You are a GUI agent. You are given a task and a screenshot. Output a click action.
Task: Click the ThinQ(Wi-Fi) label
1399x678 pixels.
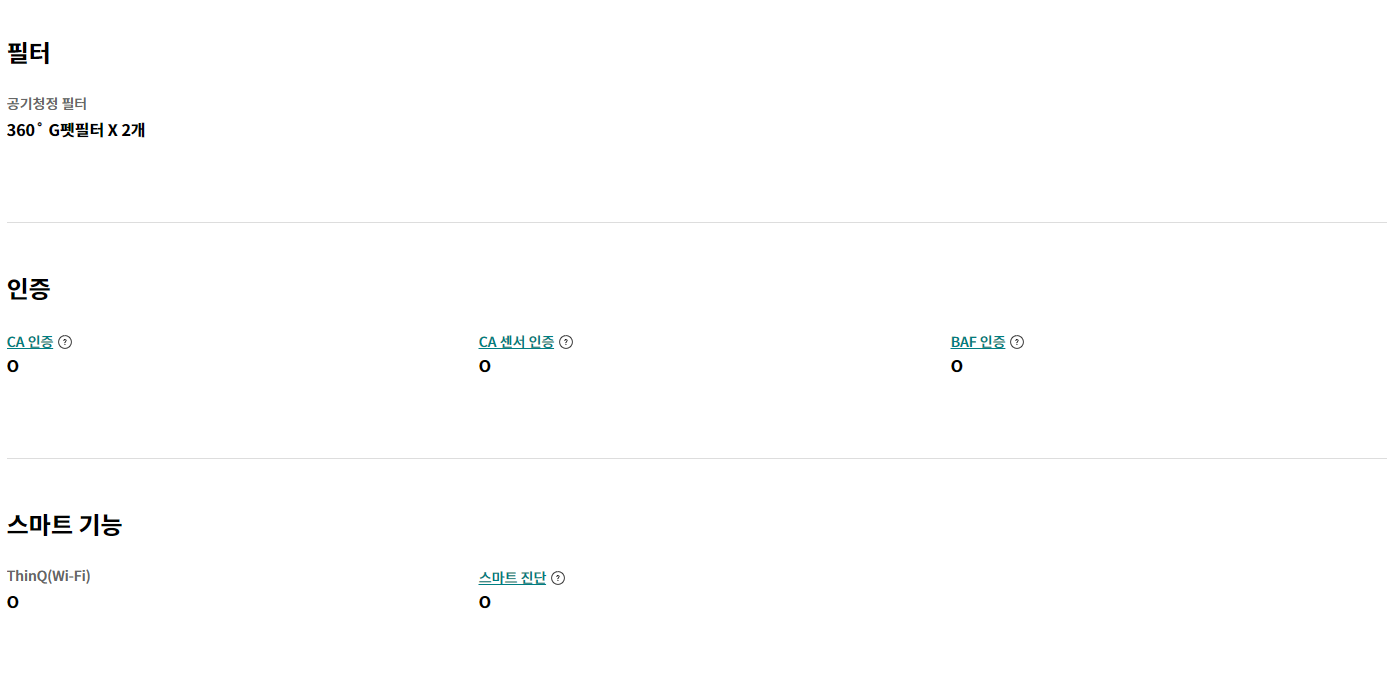pyautogui.click(x=48, y=576)
